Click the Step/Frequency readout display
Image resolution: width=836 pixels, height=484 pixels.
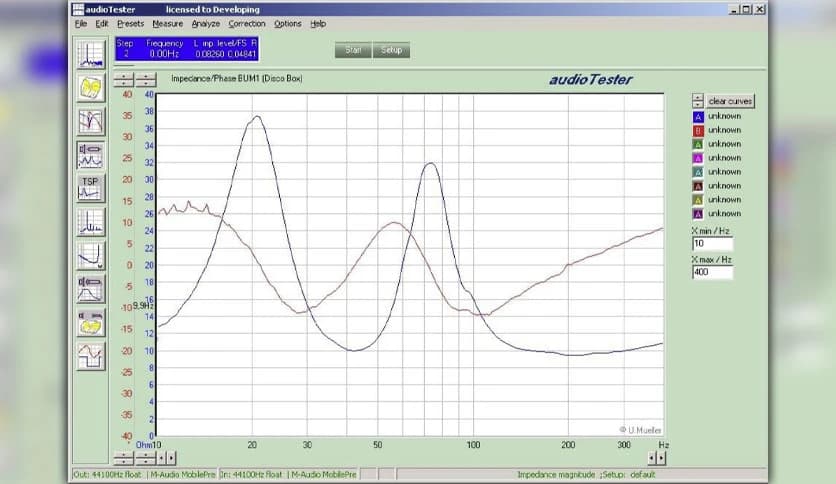[x=187, y=49]
